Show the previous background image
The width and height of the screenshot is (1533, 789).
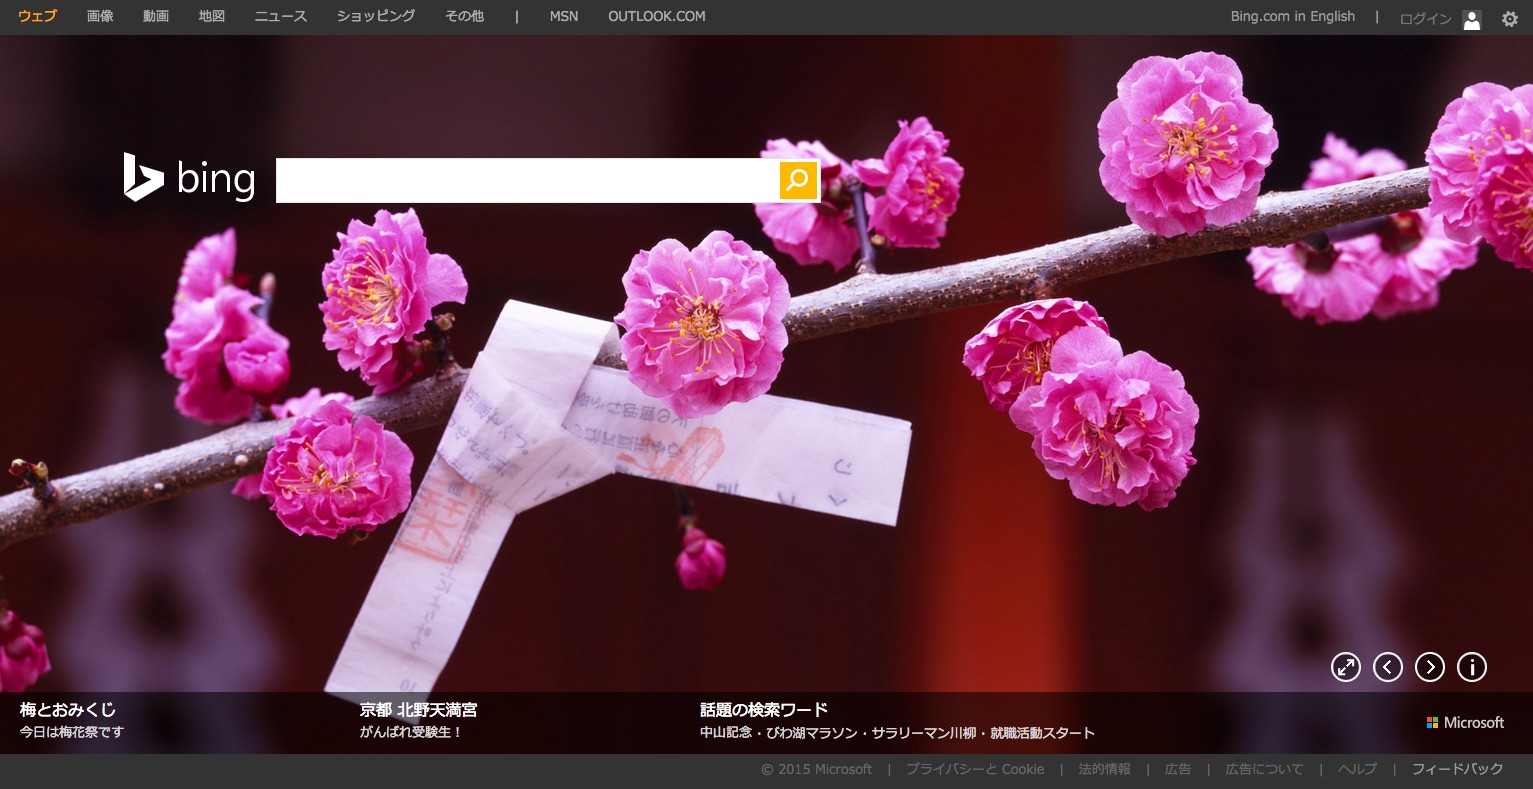(x=1388, y=667)
